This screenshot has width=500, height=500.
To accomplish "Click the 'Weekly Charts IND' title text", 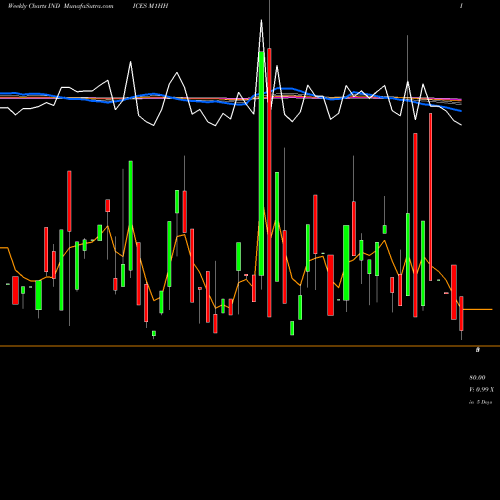I will (33, 6).
